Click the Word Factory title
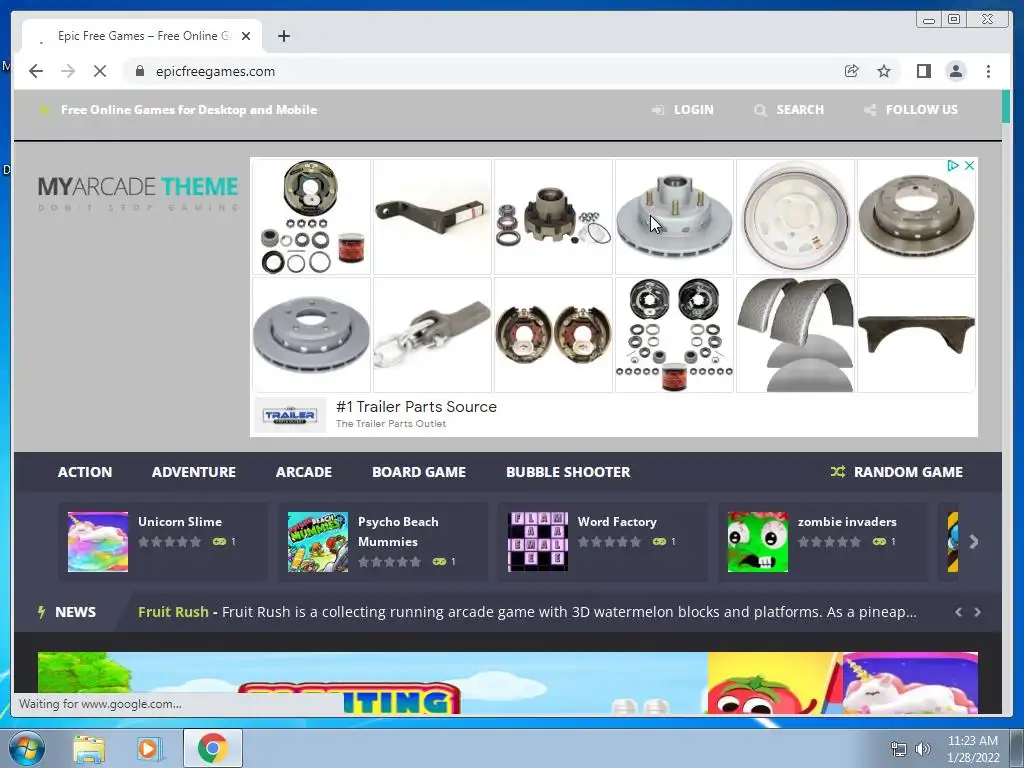 pos(617,522)
